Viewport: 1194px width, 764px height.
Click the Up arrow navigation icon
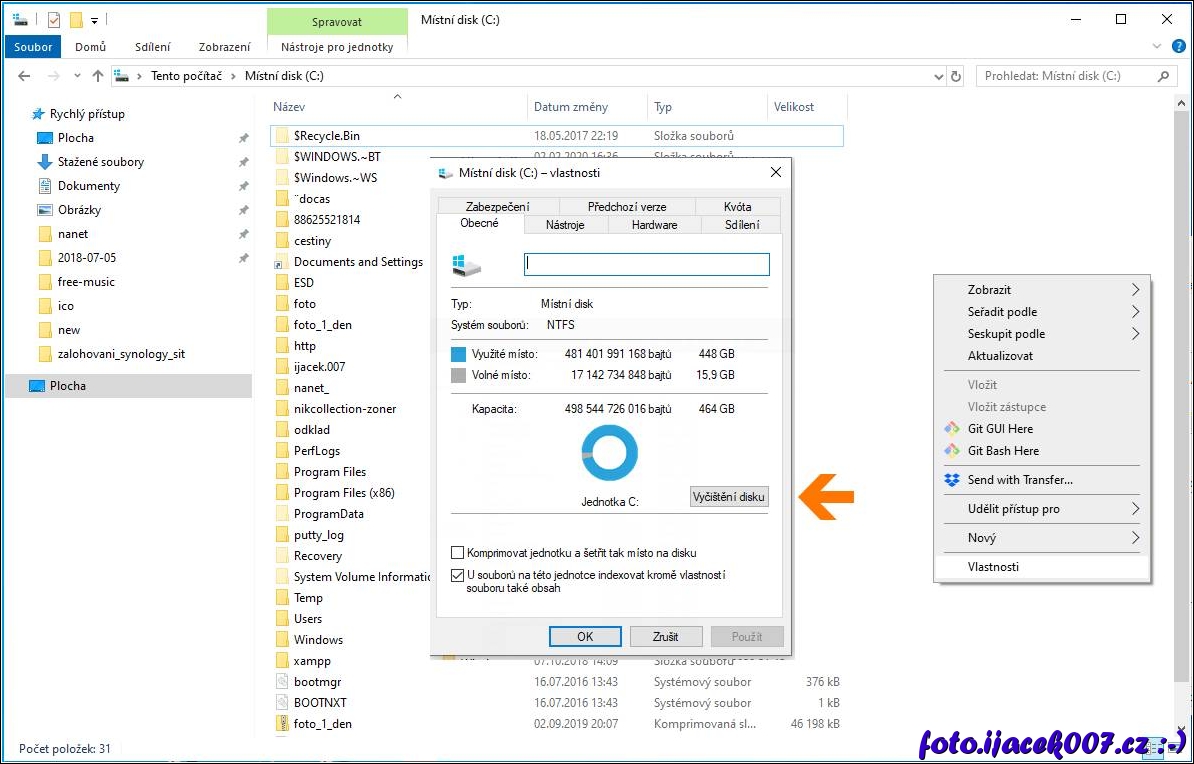tap(97, 76)
